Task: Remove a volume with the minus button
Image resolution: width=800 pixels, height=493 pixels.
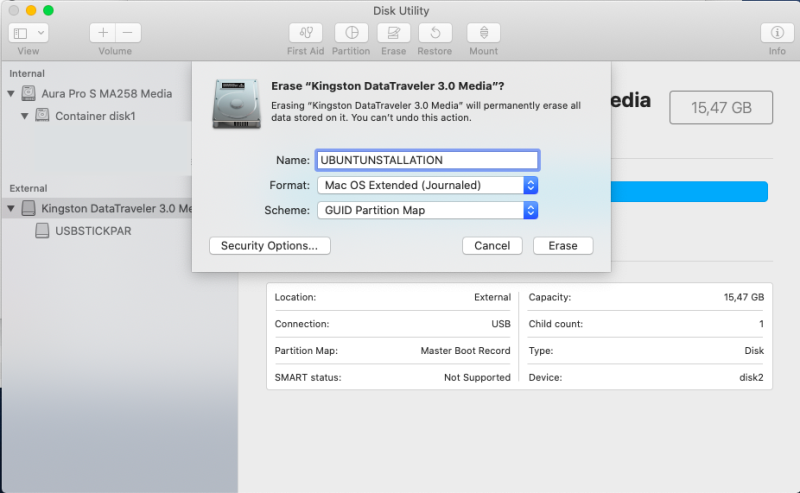Action: click(128, 33)
